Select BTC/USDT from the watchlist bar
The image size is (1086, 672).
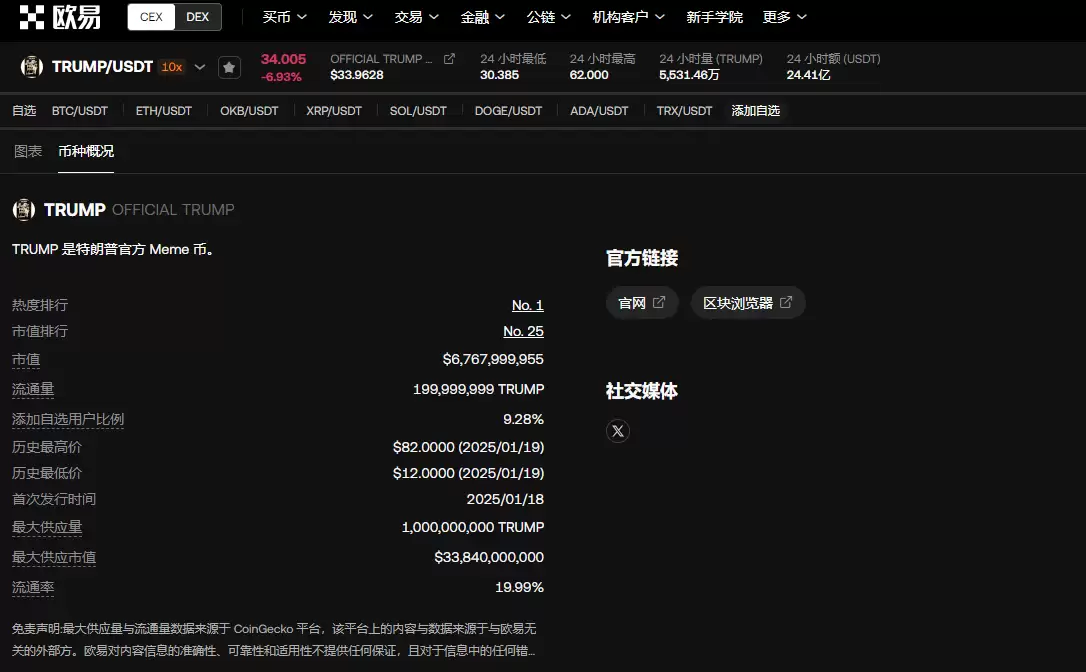[x=80, y=111]
